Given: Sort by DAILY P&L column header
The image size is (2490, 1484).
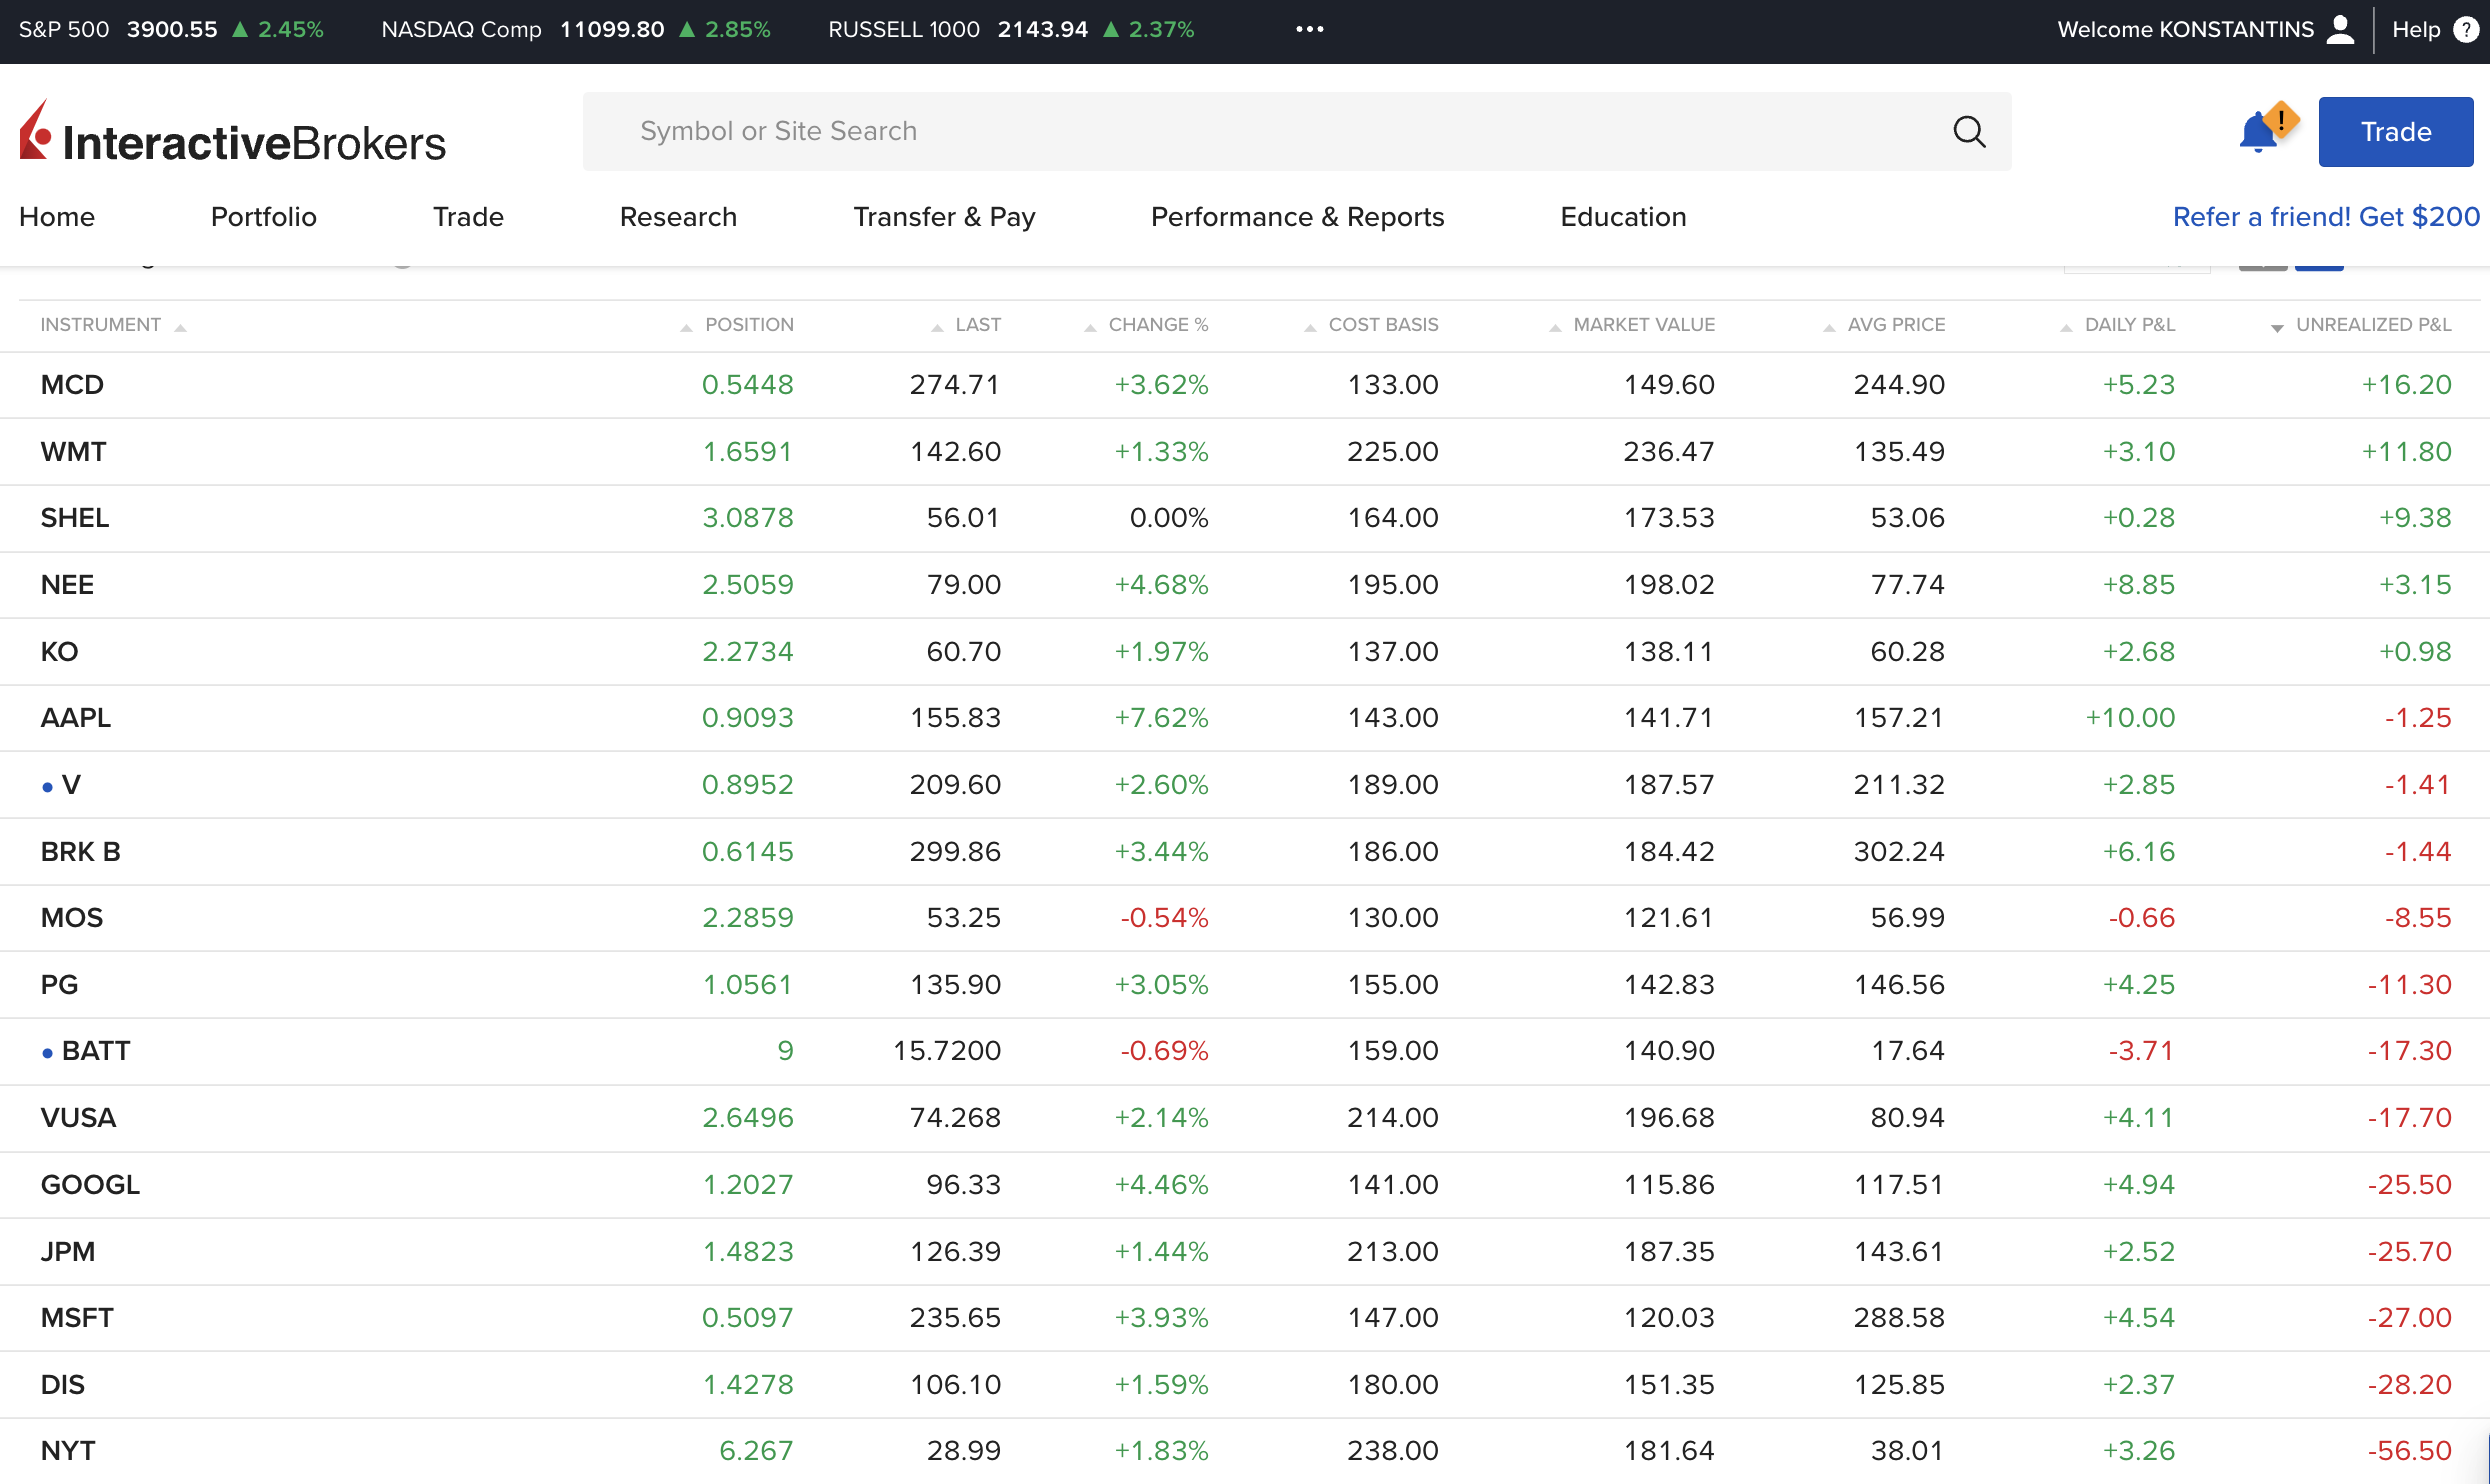Looking at the screenshot, I should coord(2129,325).
